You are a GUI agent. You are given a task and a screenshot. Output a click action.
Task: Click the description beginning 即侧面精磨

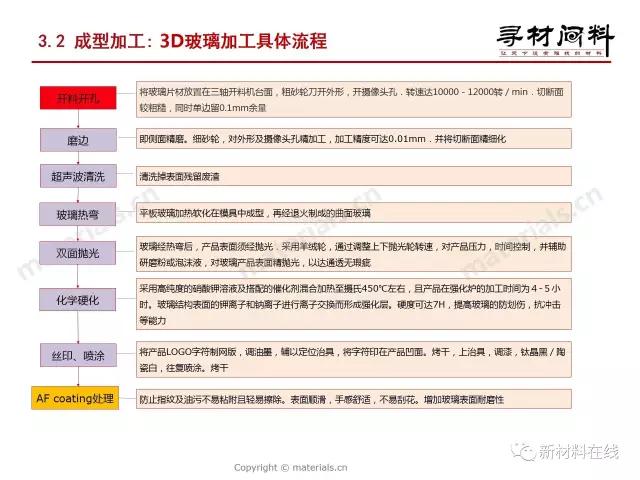pos(353,139)
